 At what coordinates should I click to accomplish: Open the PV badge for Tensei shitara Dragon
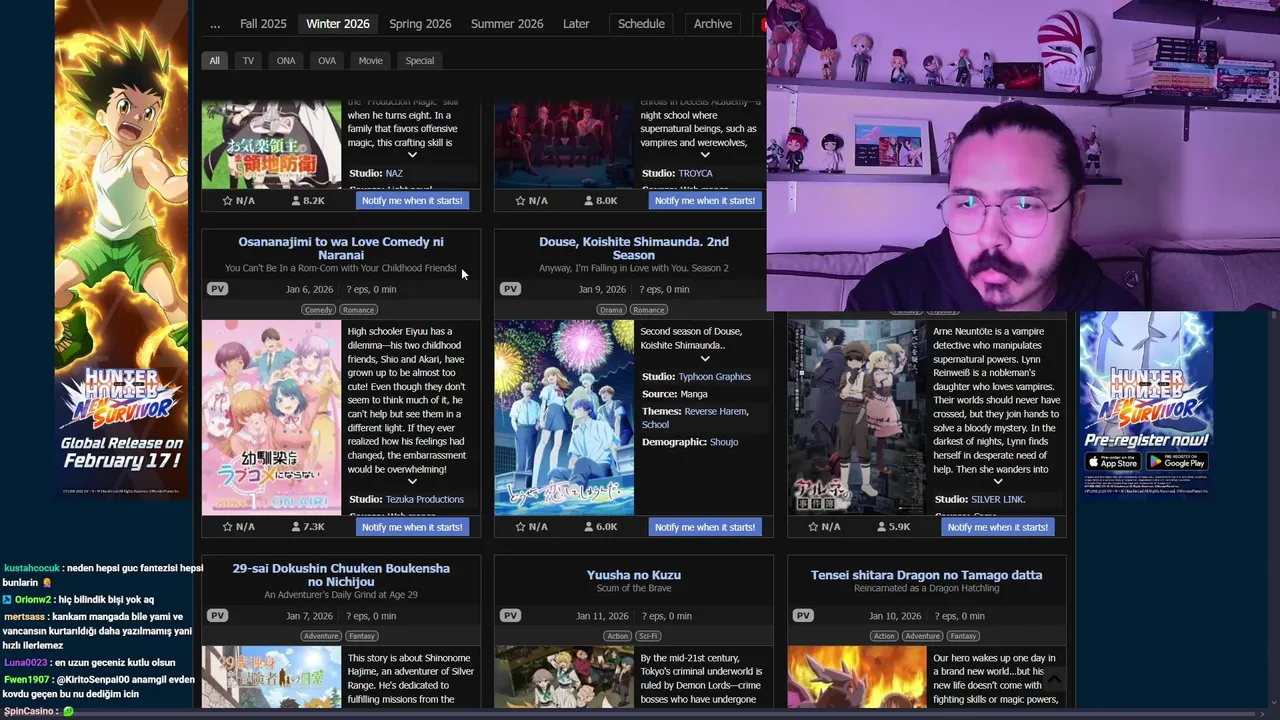[803, 616]
